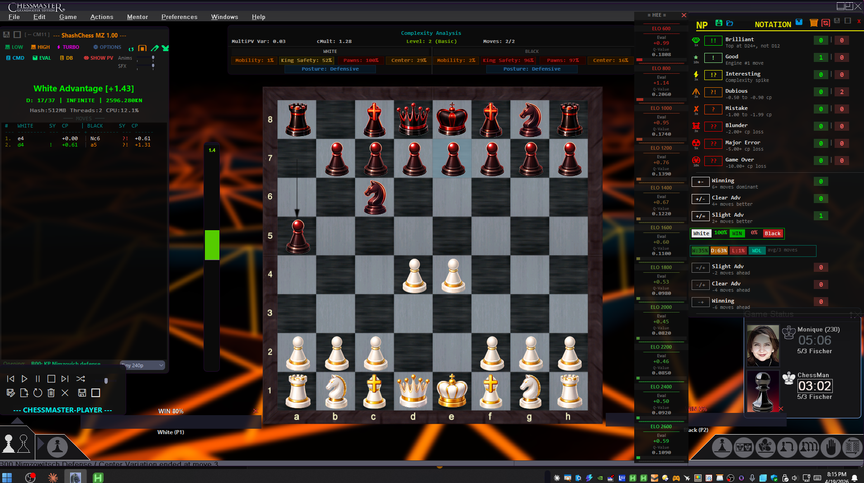Click the orange square engine stop icon
The height and width of the screenshot is (483, 864).
pos(142,48)
